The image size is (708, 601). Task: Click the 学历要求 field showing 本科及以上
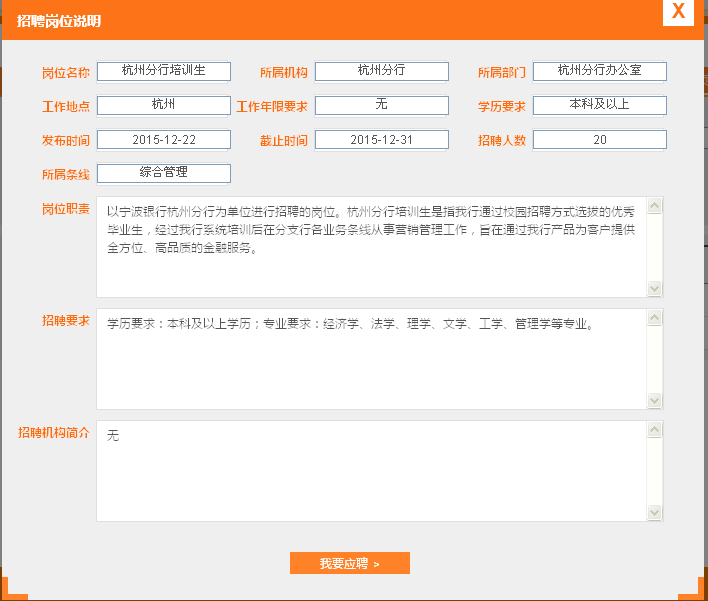(600, 105)
